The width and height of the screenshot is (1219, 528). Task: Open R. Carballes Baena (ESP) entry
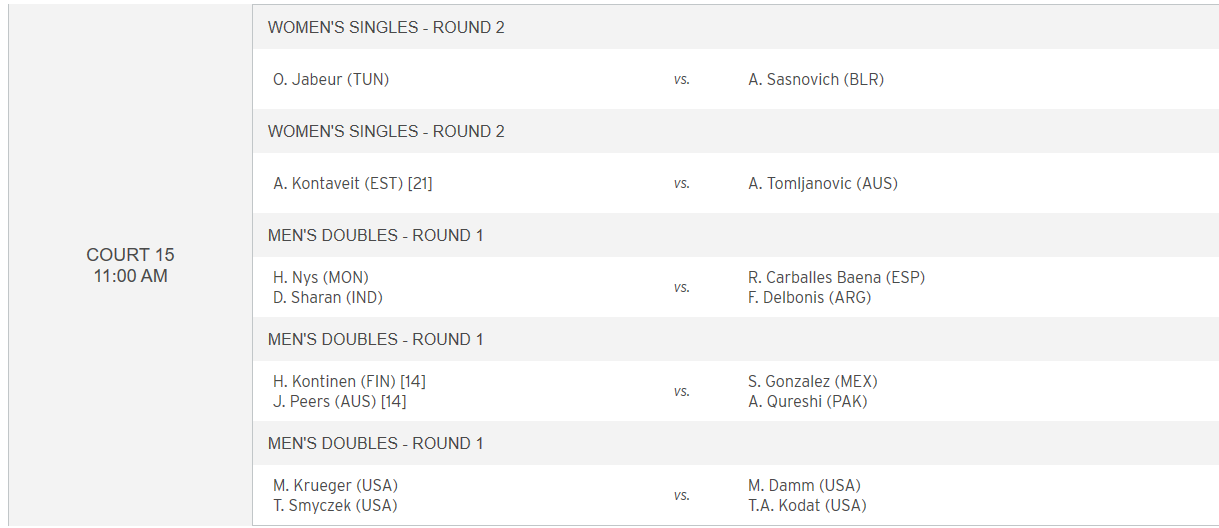[x=837, y=277]
